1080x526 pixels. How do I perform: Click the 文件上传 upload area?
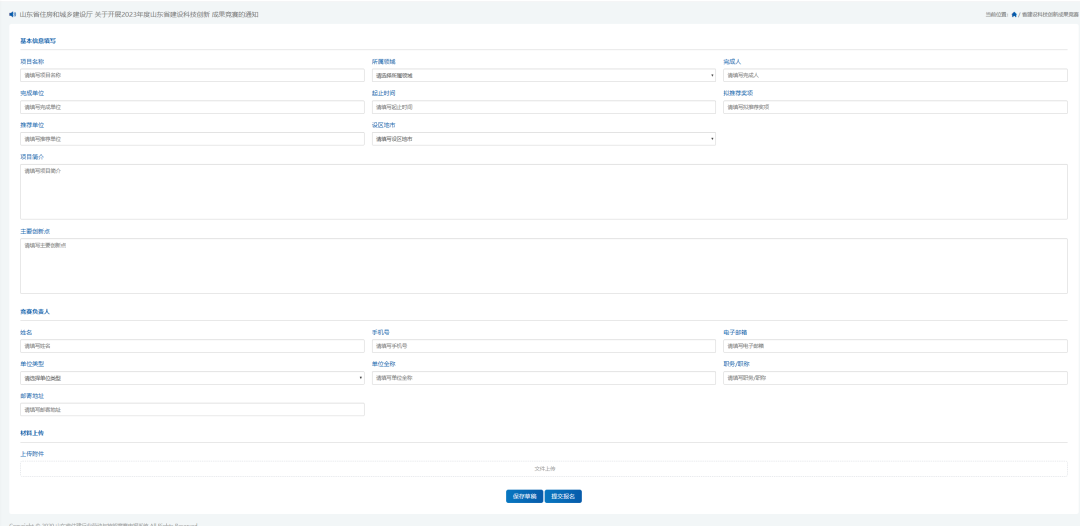point(544,468)
